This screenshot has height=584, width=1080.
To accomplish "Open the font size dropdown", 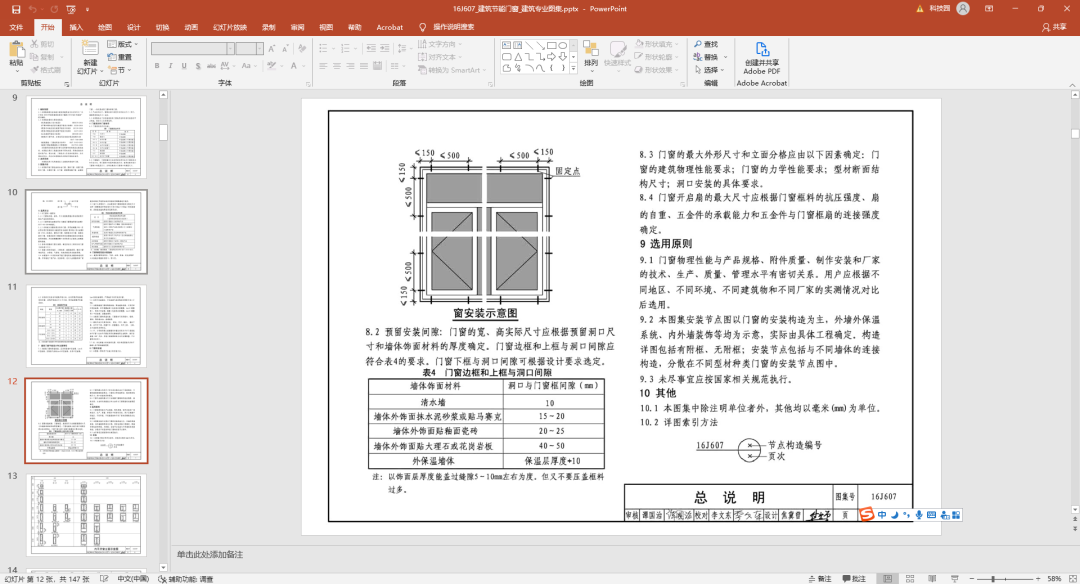I will pyautogui.click(x=260, y=48).
